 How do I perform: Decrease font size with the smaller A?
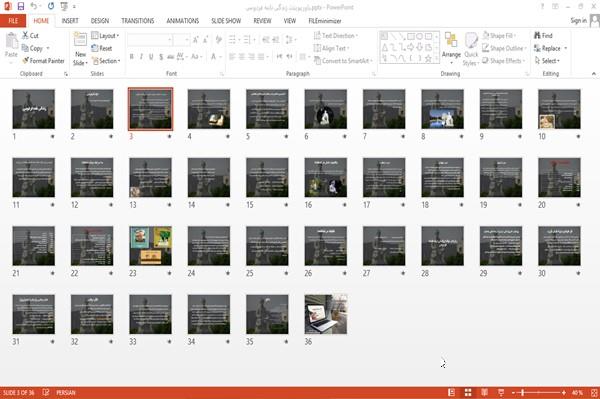(205, 40)
